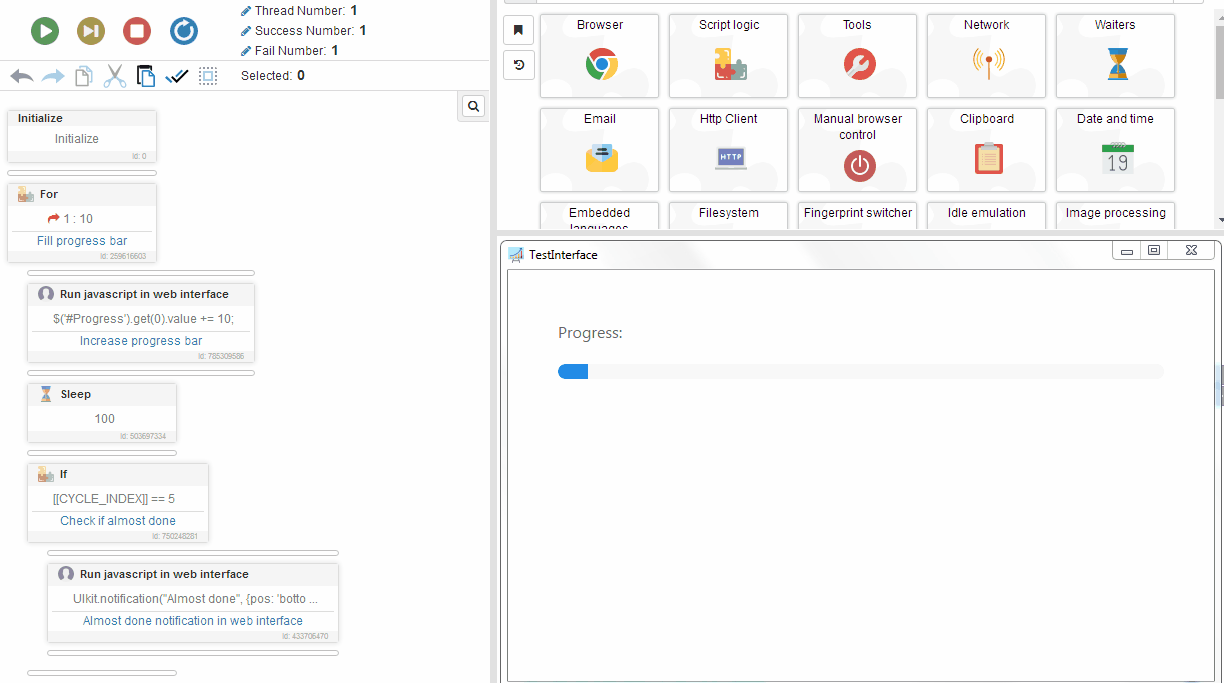This screenshot has height=683, width=1224.
Task: Click the Selected: 0 counter
Action: pyautogui.click(x=273, y=76)
